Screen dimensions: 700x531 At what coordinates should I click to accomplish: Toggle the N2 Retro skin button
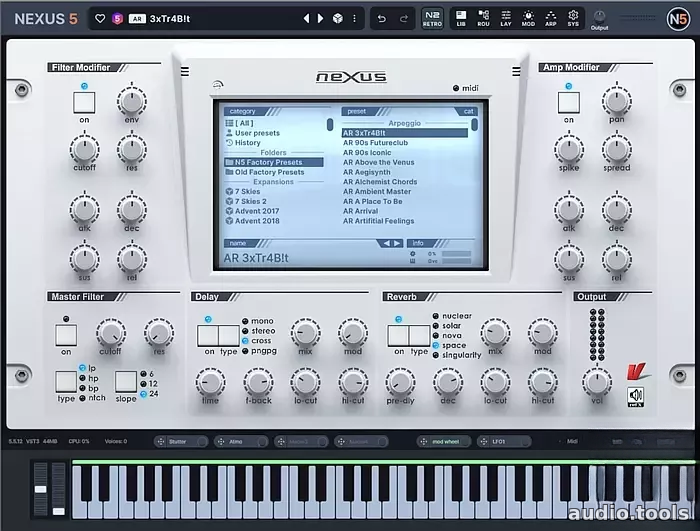click(x=432, y=19)
